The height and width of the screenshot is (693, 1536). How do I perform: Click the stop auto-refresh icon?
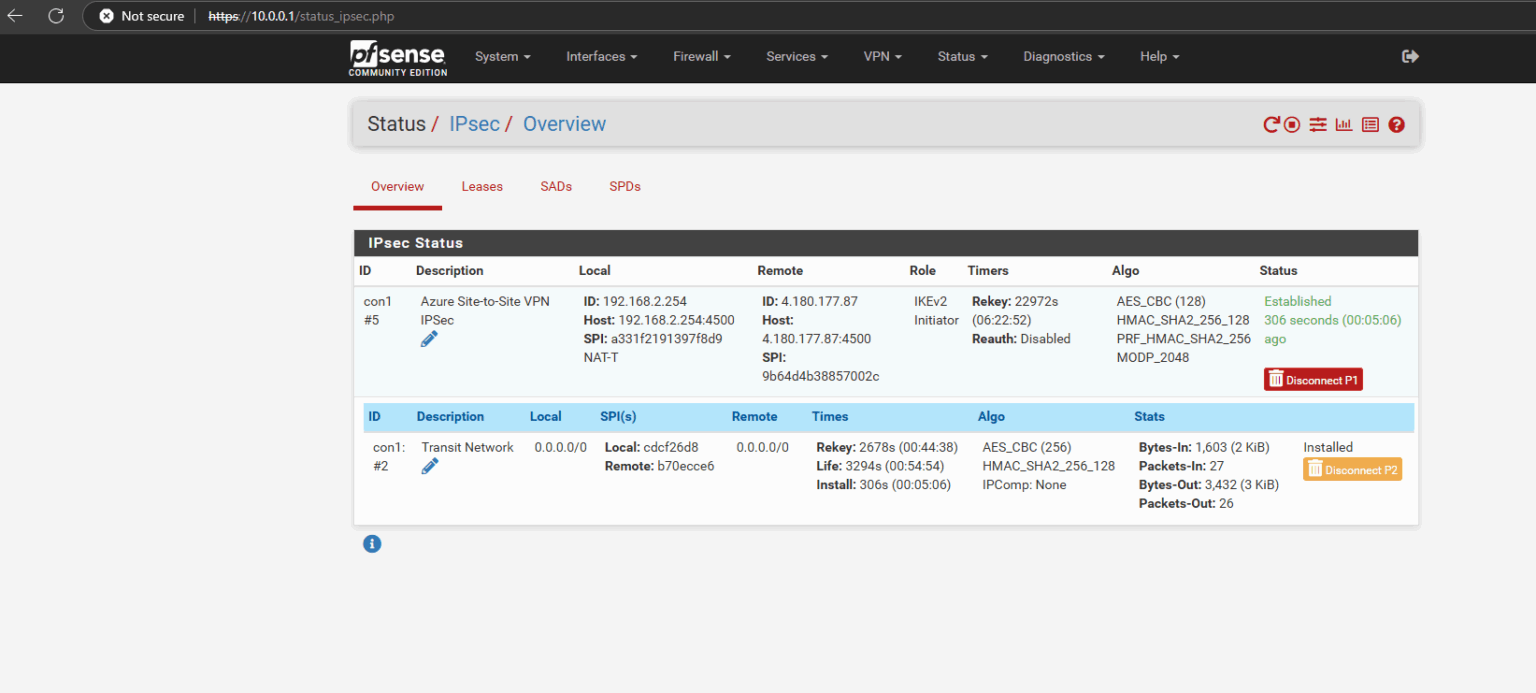[x=1292, y=124]
